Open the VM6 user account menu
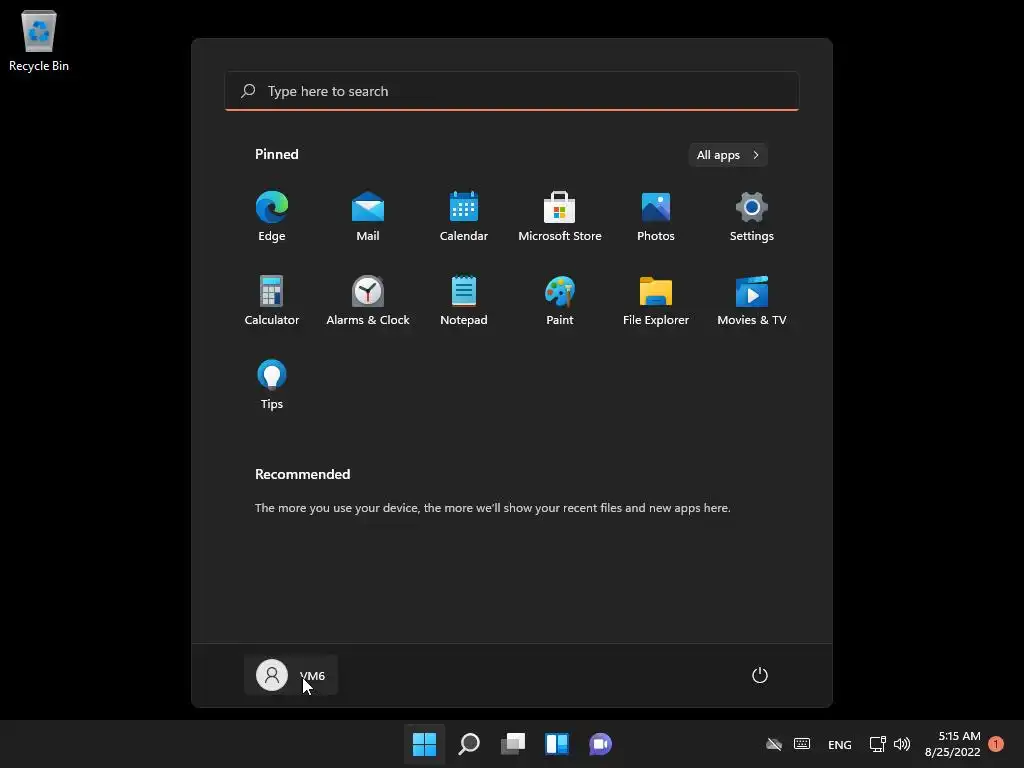This screenshot has height=768, width=1024. point(291,675)
